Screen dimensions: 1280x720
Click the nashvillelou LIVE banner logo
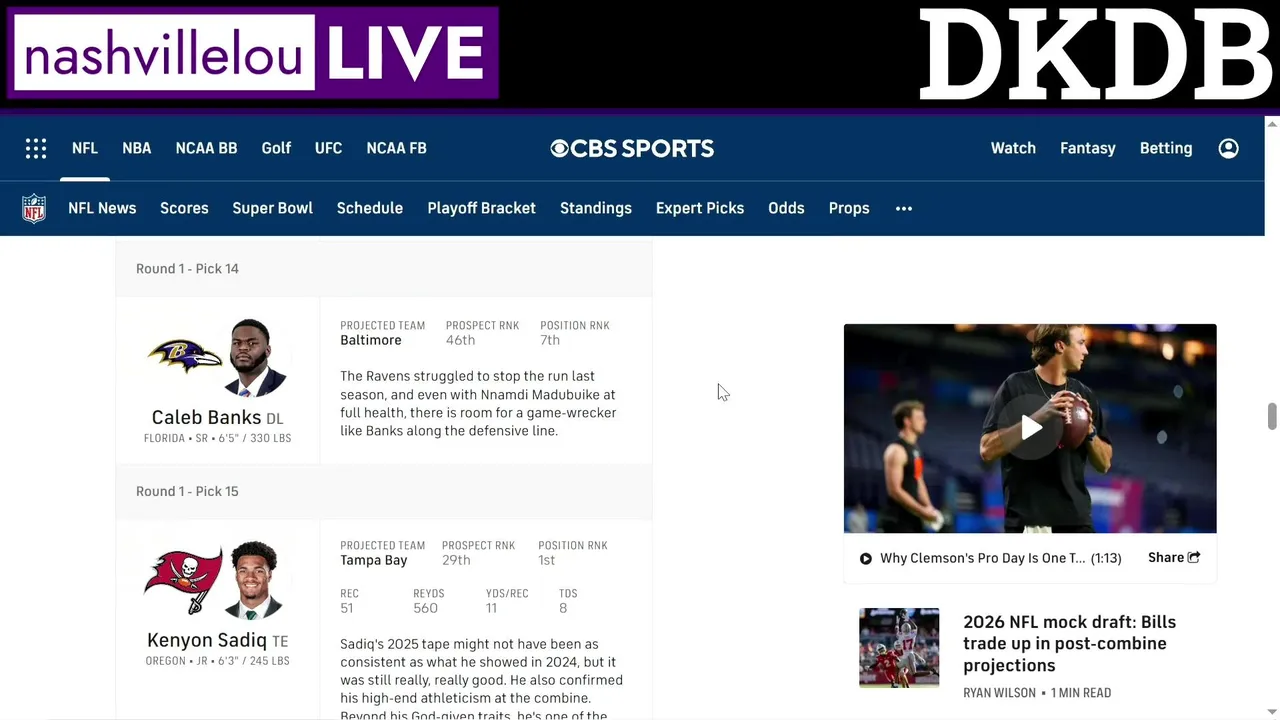(x=253, y=53)
